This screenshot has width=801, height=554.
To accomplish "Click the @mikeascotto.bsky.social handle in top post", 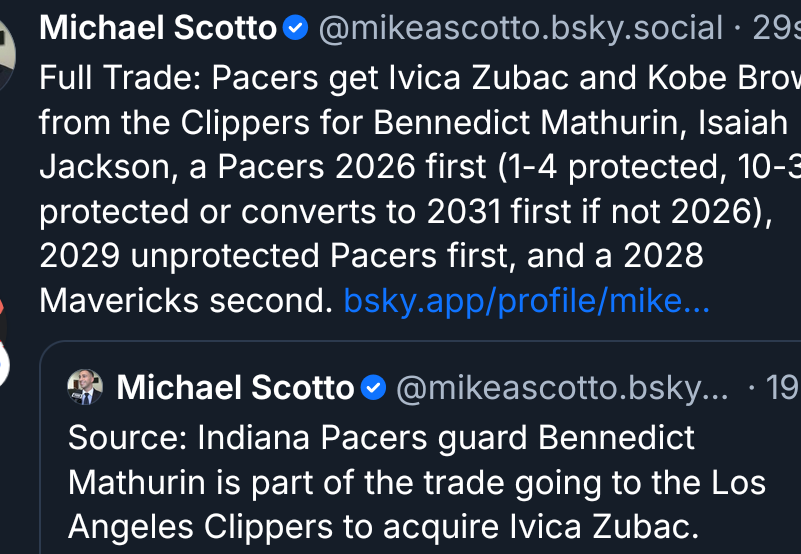I will click(520, 29).
